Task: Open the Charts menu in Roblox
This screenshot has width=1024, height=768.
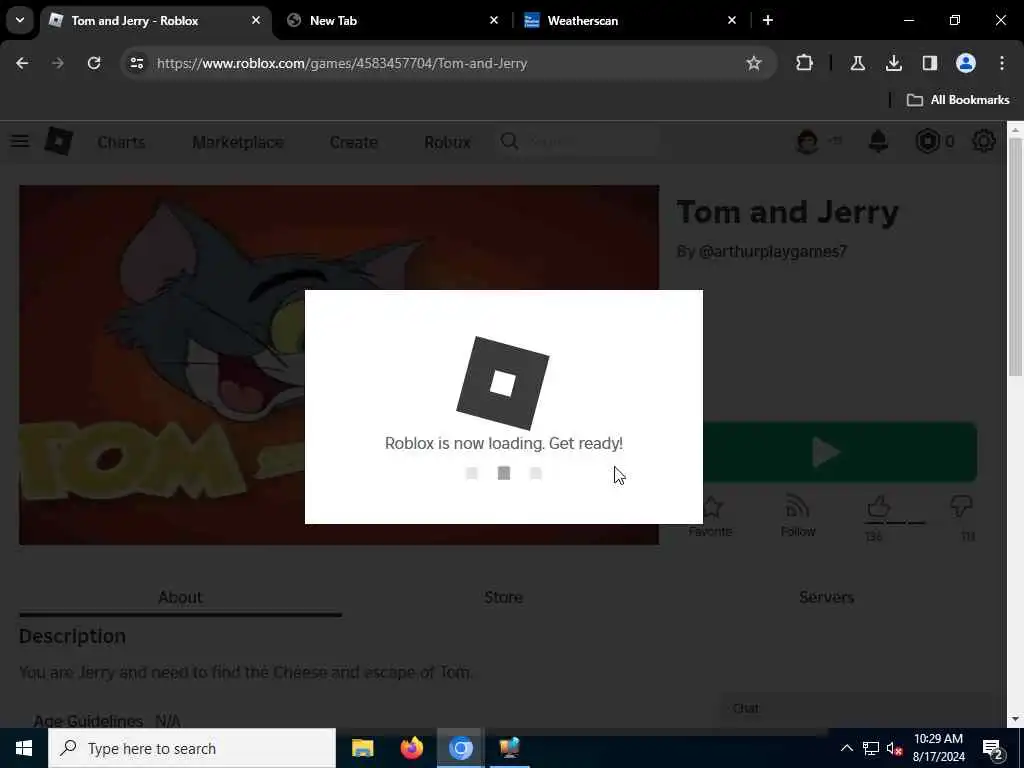Action: point(121,142)
